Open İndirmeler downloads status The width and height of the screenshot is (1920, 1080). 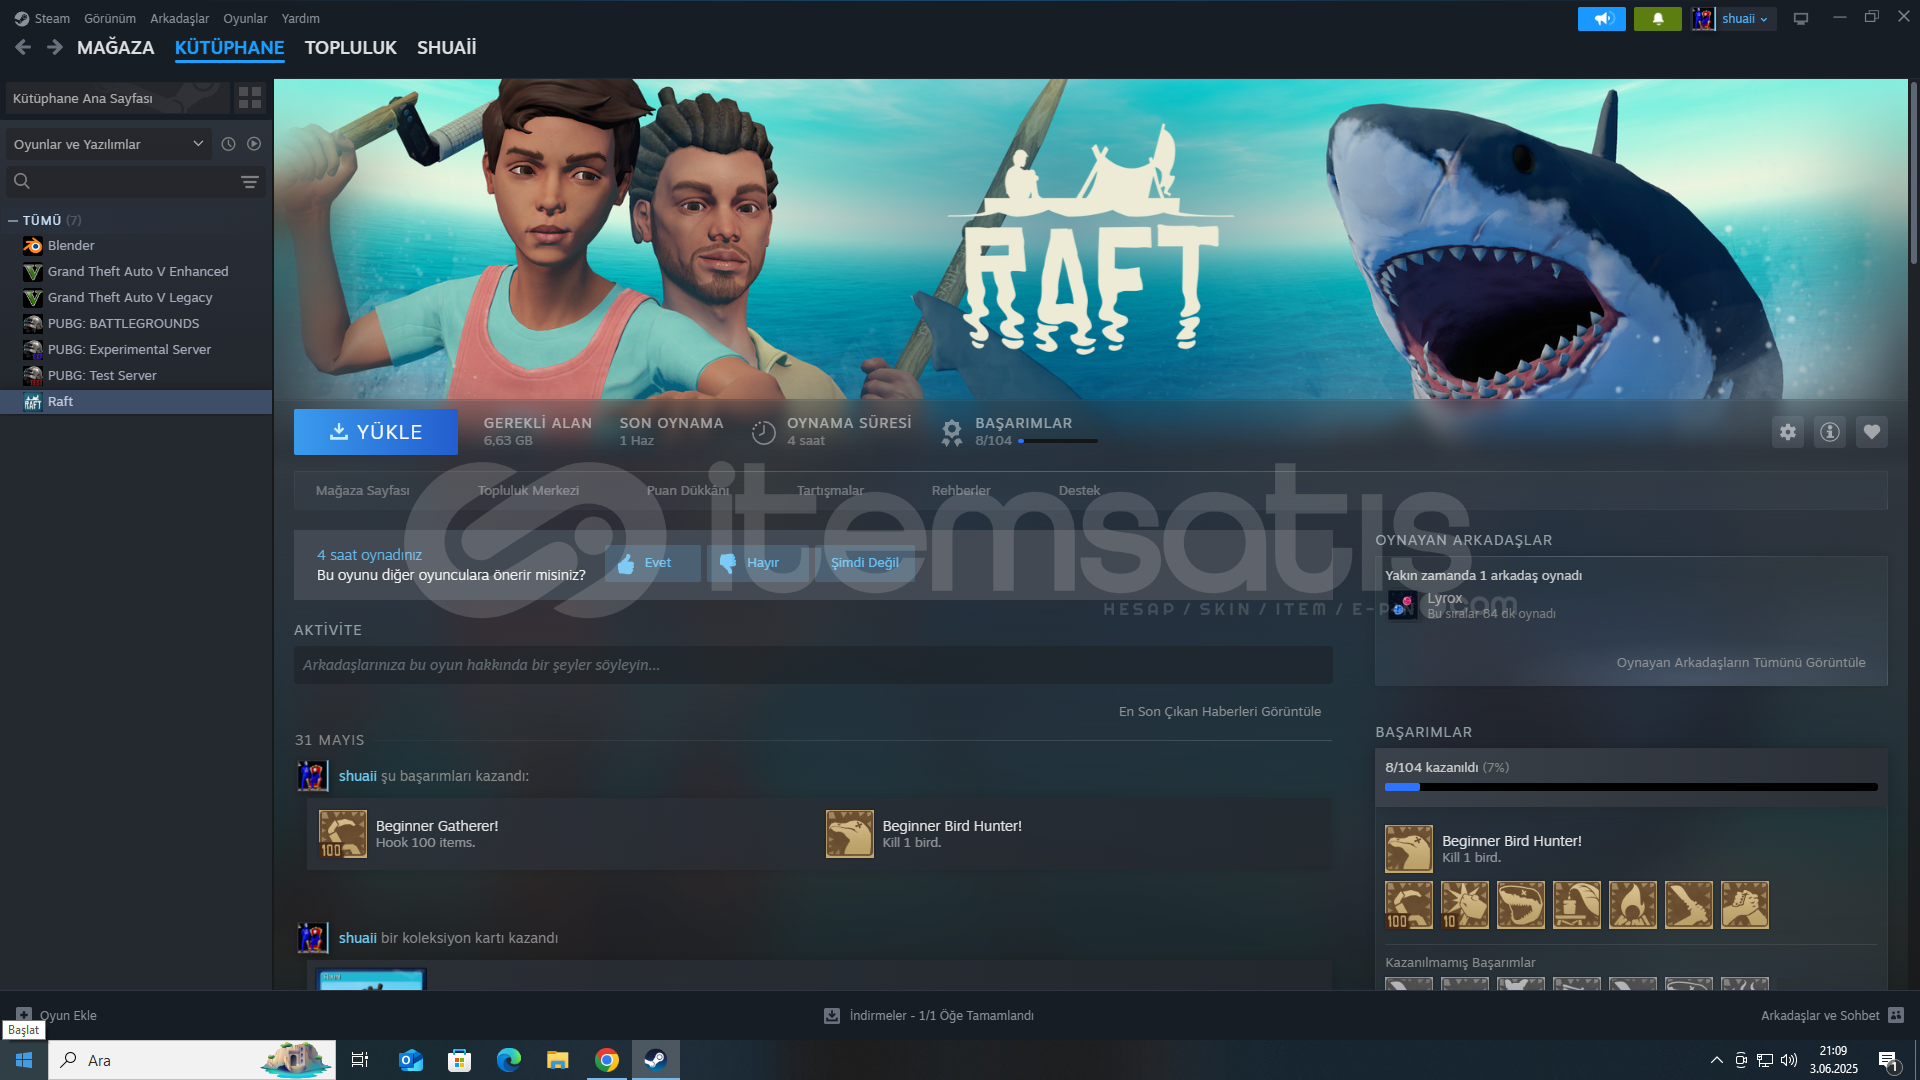(x=929, y=1015)
